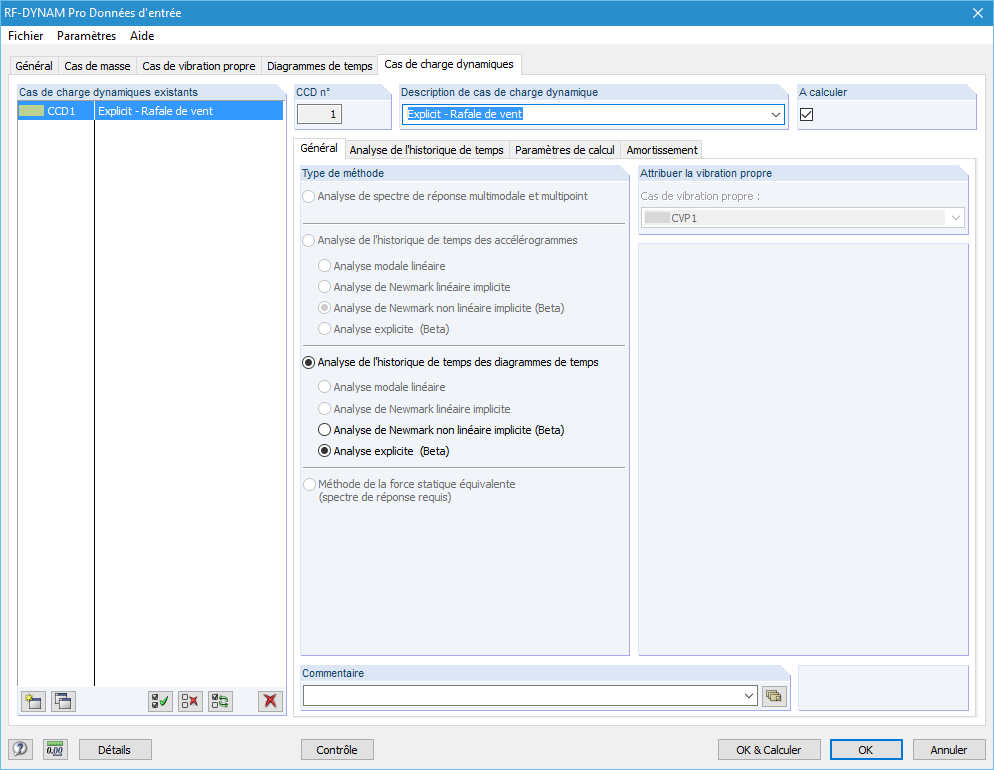The image size is (994, 770).
Task: Copy the selected dynamic load case
Action: tap(63, 701)
